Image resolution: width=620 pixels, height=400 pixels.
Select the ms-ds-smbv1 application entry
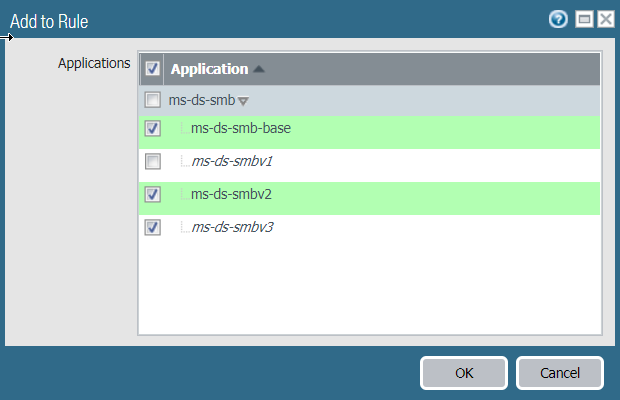coord(232,162)
